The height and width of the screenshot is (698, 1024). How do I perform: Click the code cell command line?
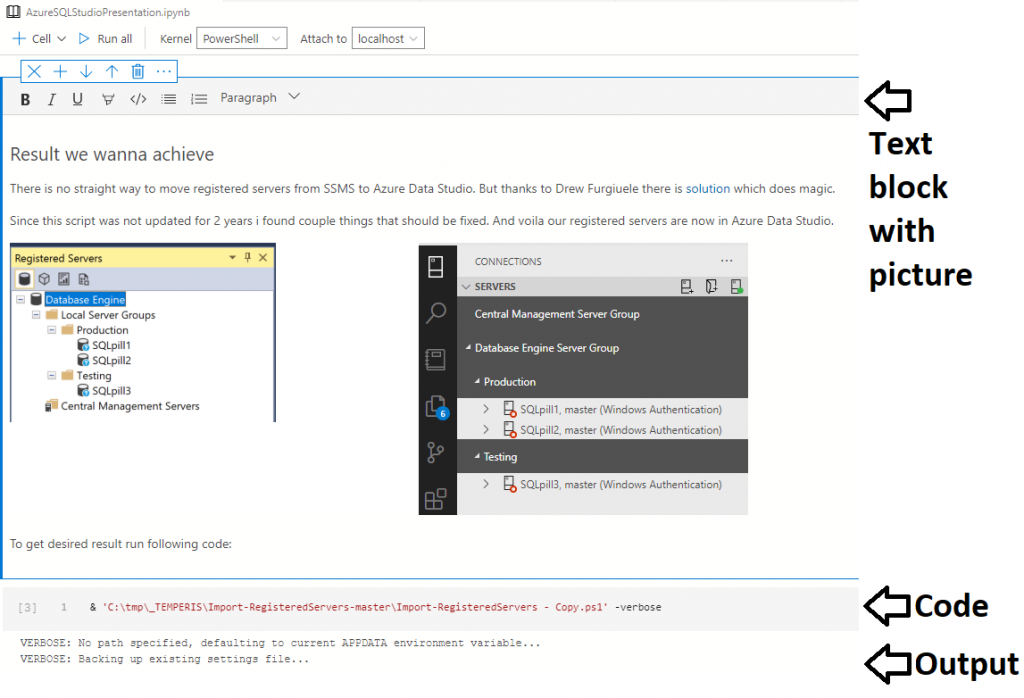coord(376,607)
